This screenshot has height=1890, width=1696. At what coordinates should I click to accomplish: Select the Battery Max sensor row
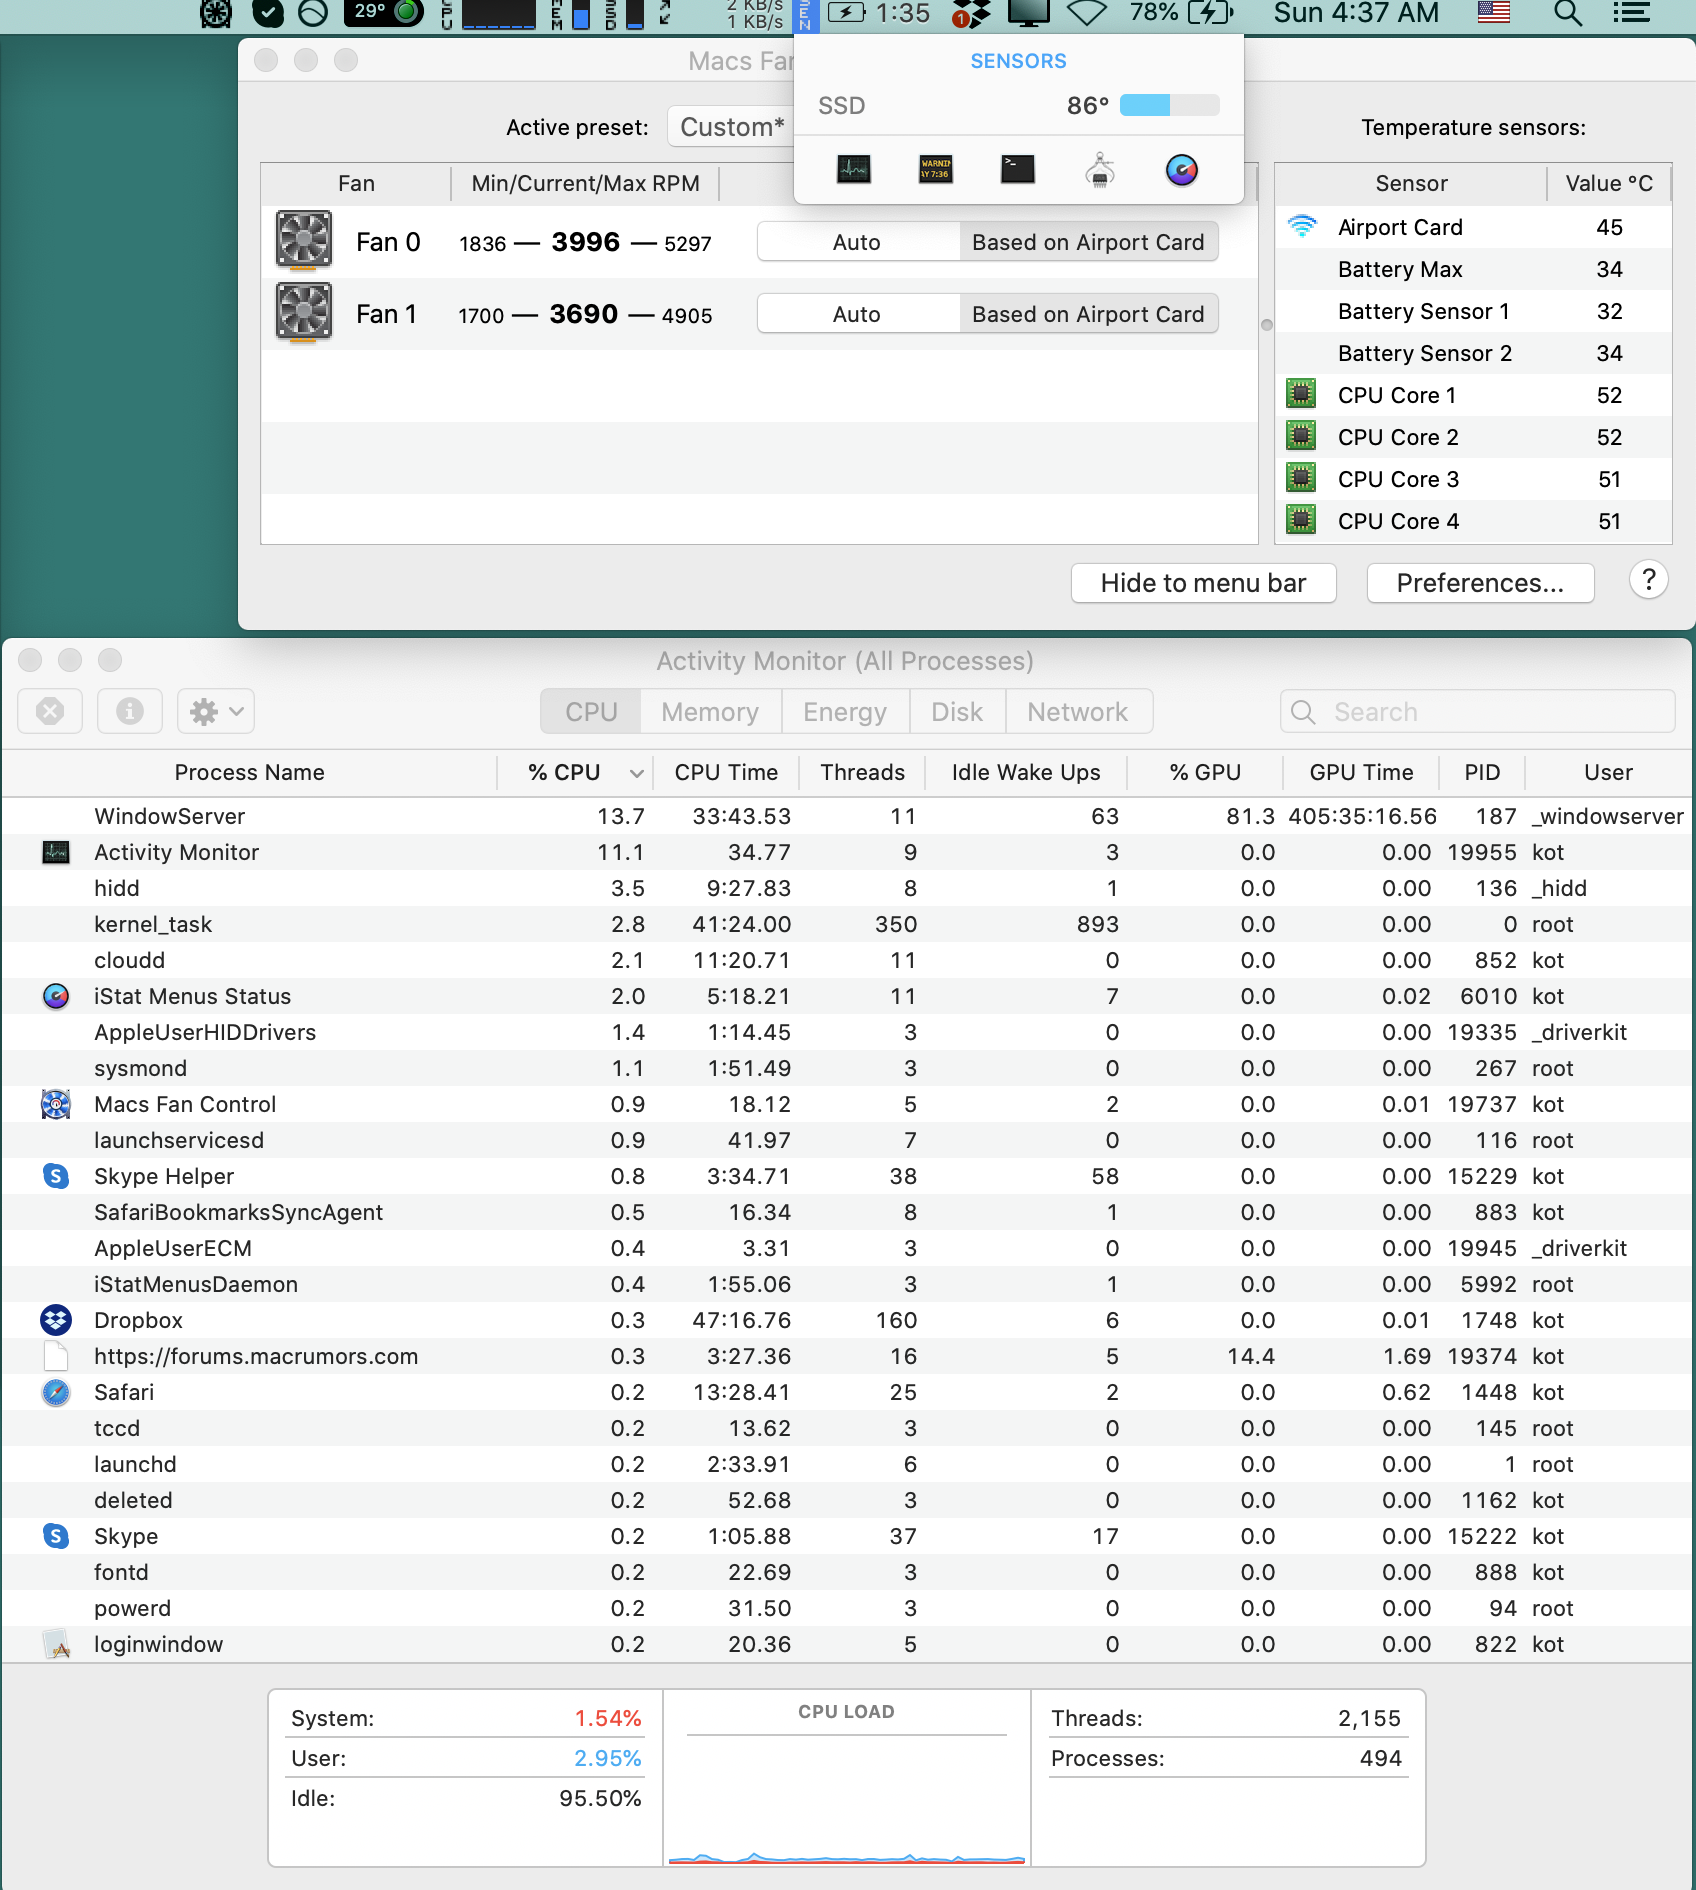[1474, 269]
